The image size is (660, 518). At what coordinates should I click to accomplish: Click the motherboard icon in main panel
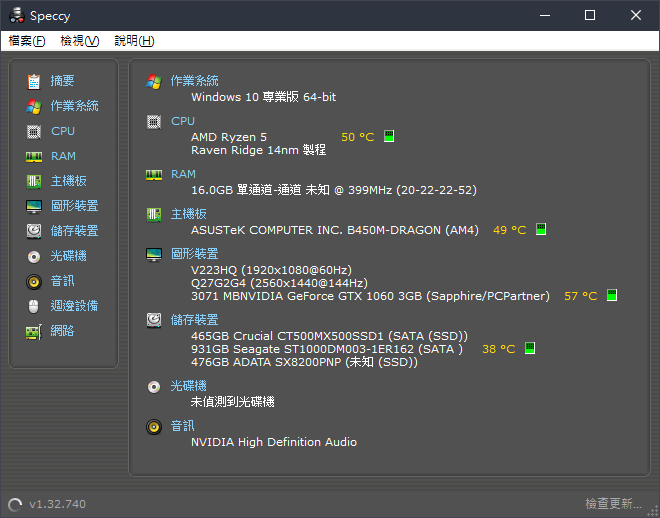pyautogui.click(x=154, y=215)
